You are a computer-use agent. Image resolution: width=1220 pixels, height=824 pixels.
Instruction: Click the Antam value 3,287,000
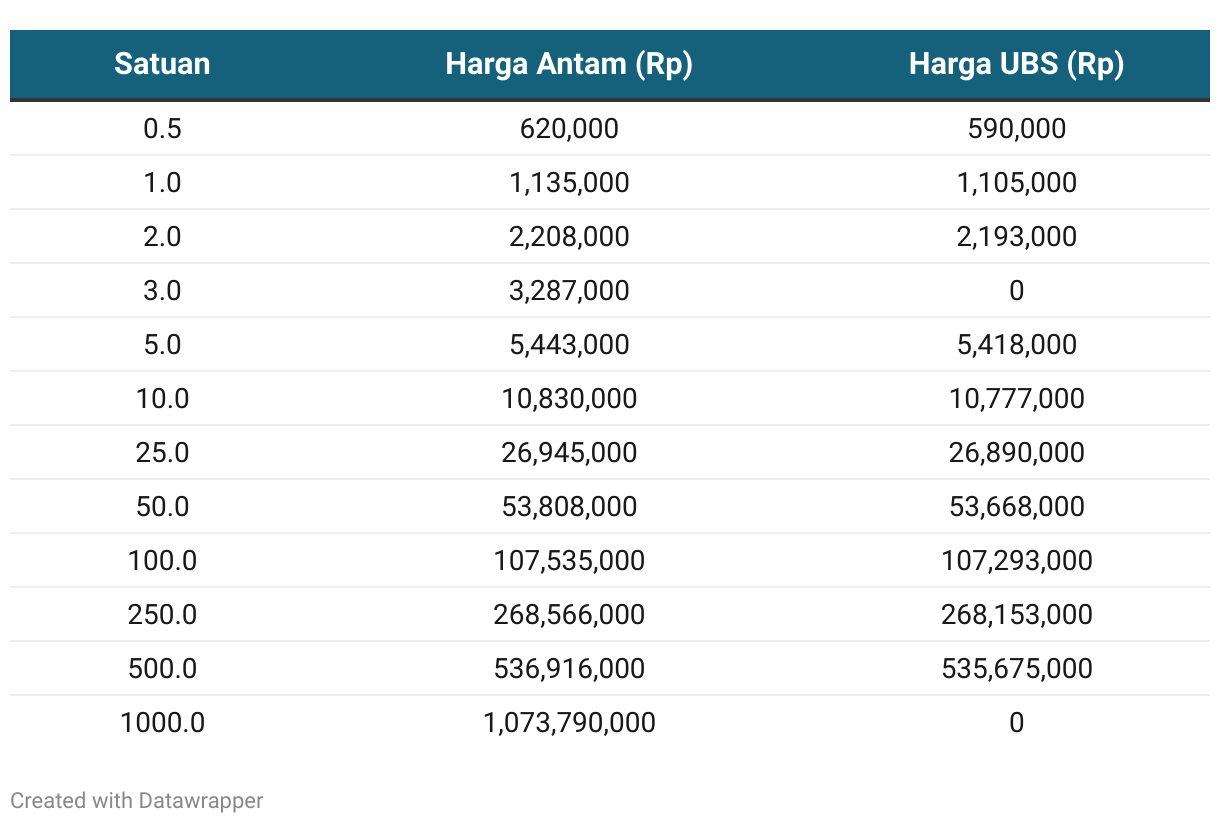(x=569, y=291)
